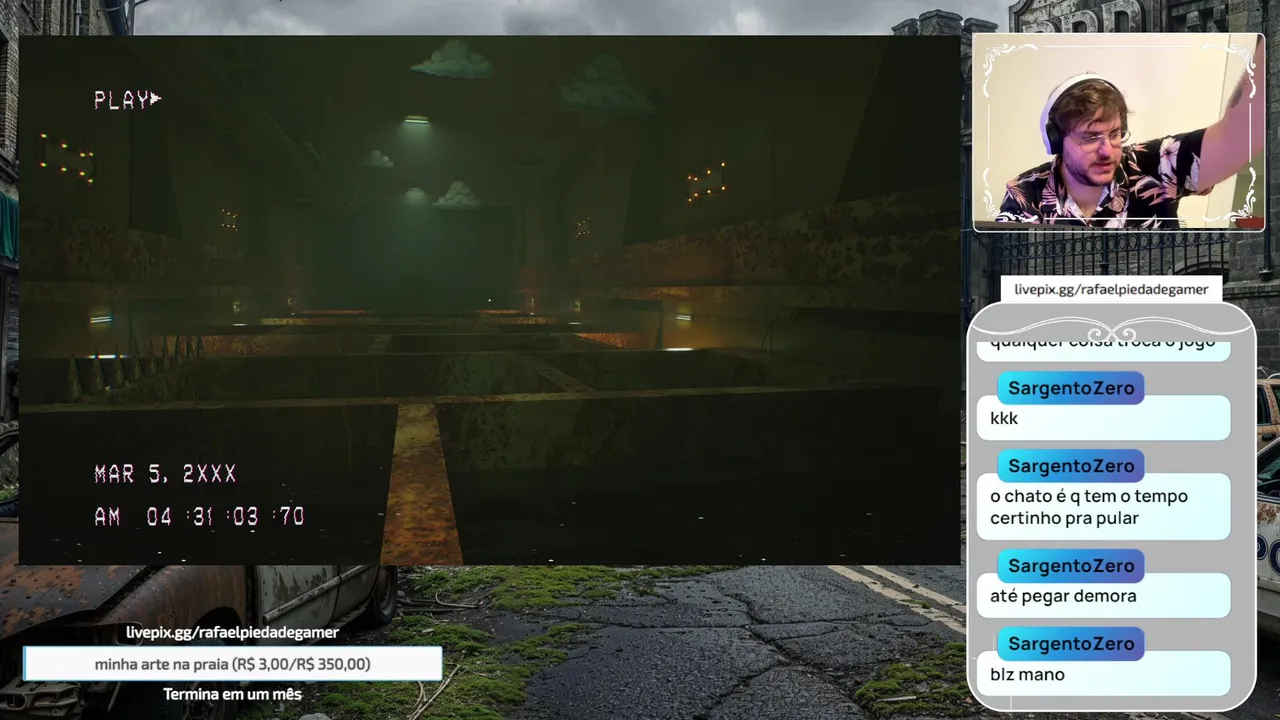Click SargentoZero name above 'até pegar demora'

[1070, 566]
